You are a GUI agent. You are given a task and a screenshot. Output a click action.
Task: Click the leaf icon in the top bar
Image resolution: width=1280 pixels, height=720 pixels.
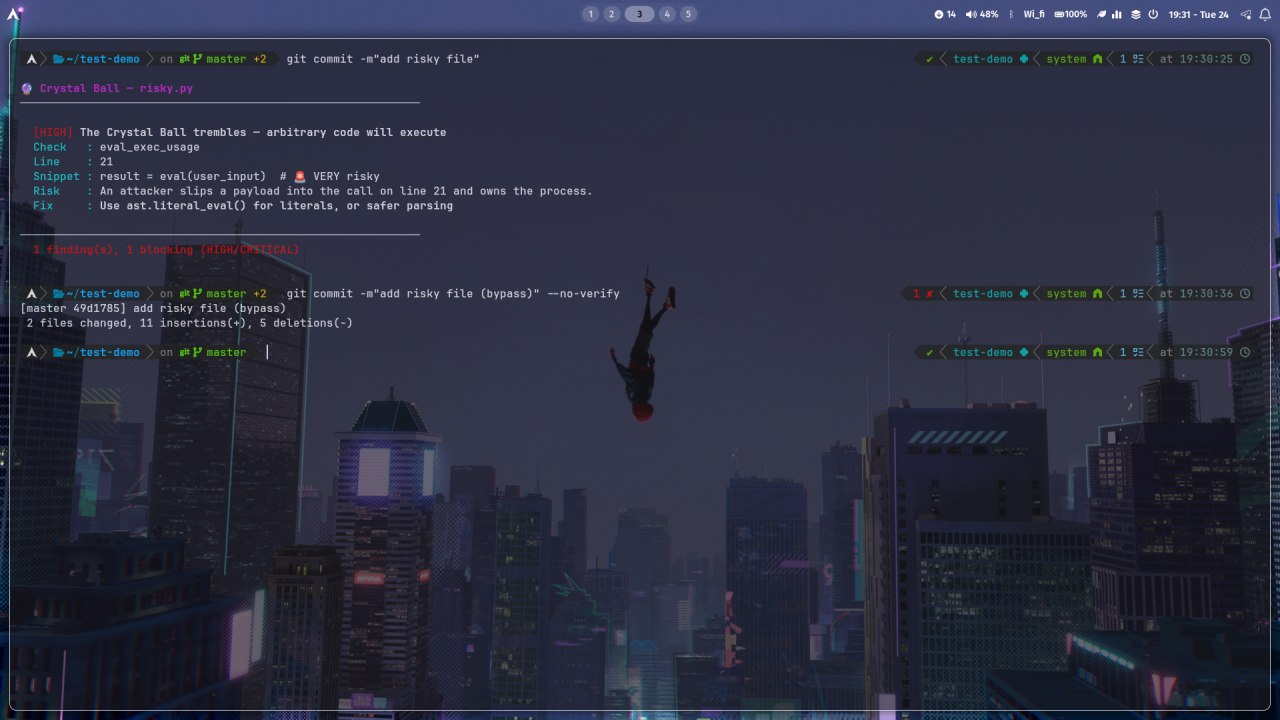click(1101, 14)
